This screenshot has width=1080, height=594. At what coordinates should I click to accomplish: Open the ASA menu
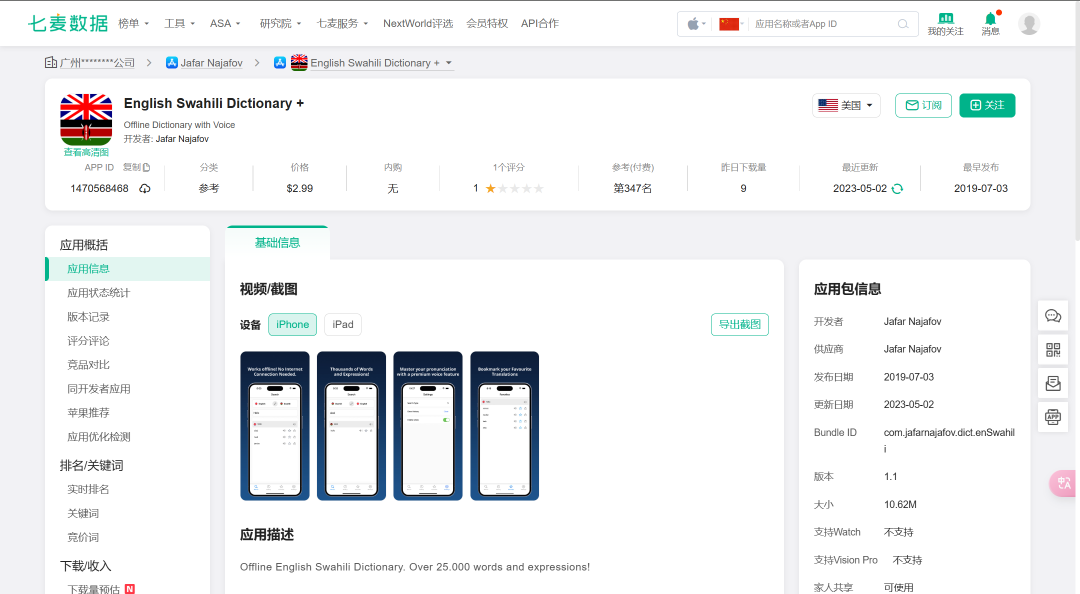pos(225,23)
